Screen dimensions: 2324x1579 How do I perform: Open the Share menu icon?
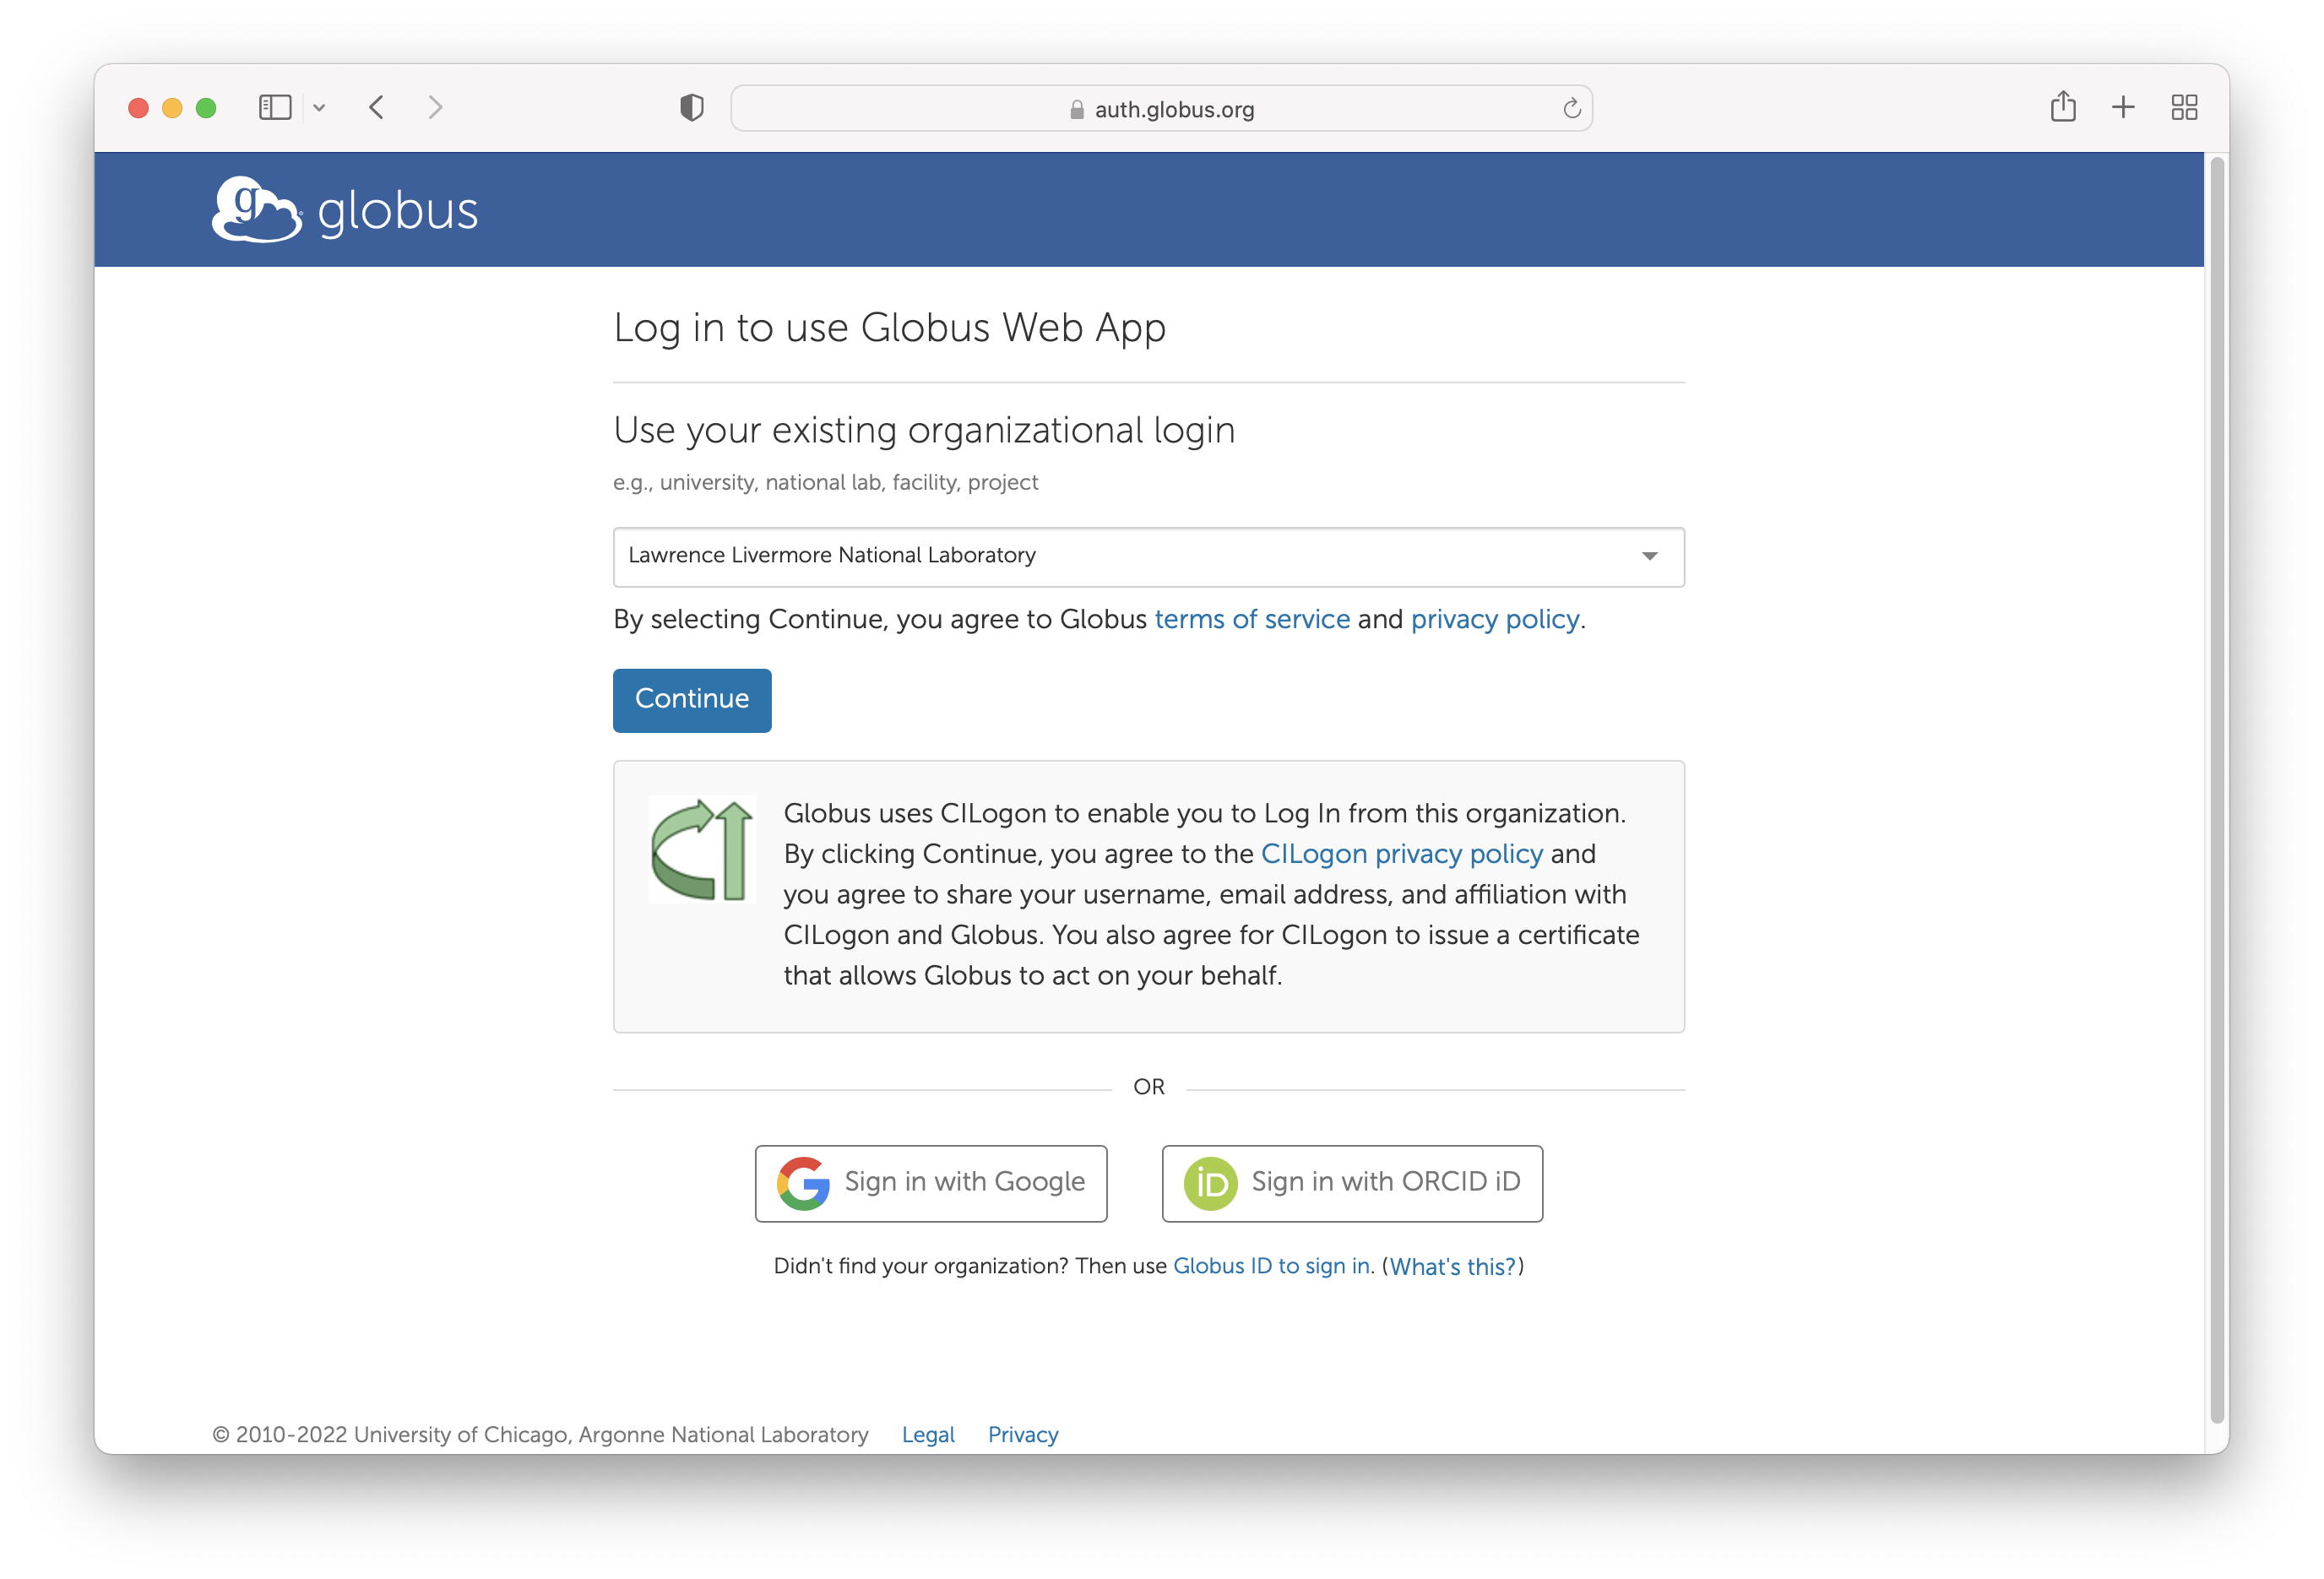pos(2062,106)
